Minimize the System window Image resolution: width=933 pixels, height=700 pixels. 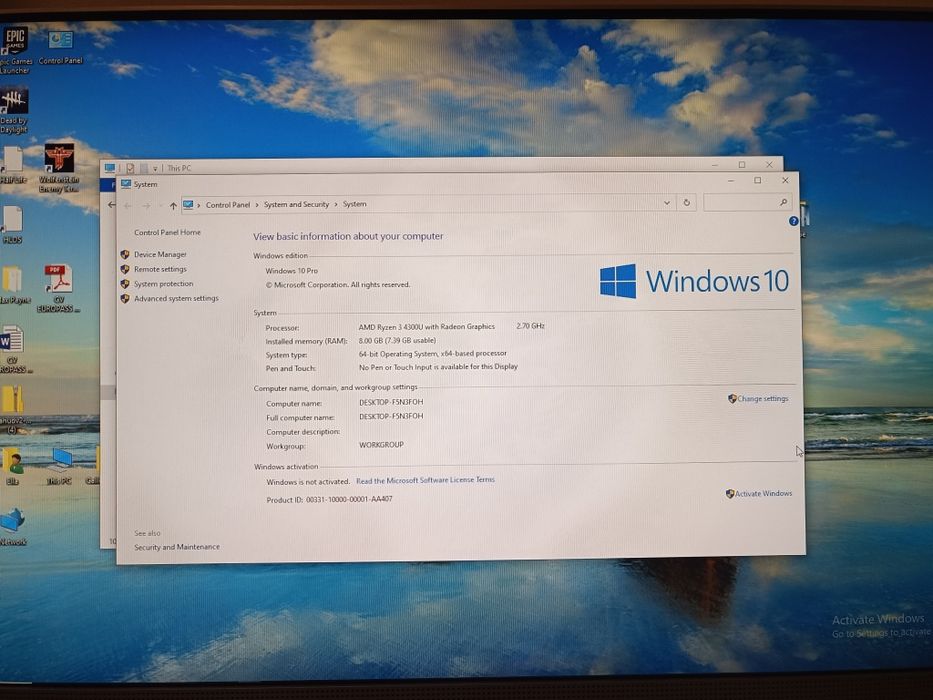731,180
